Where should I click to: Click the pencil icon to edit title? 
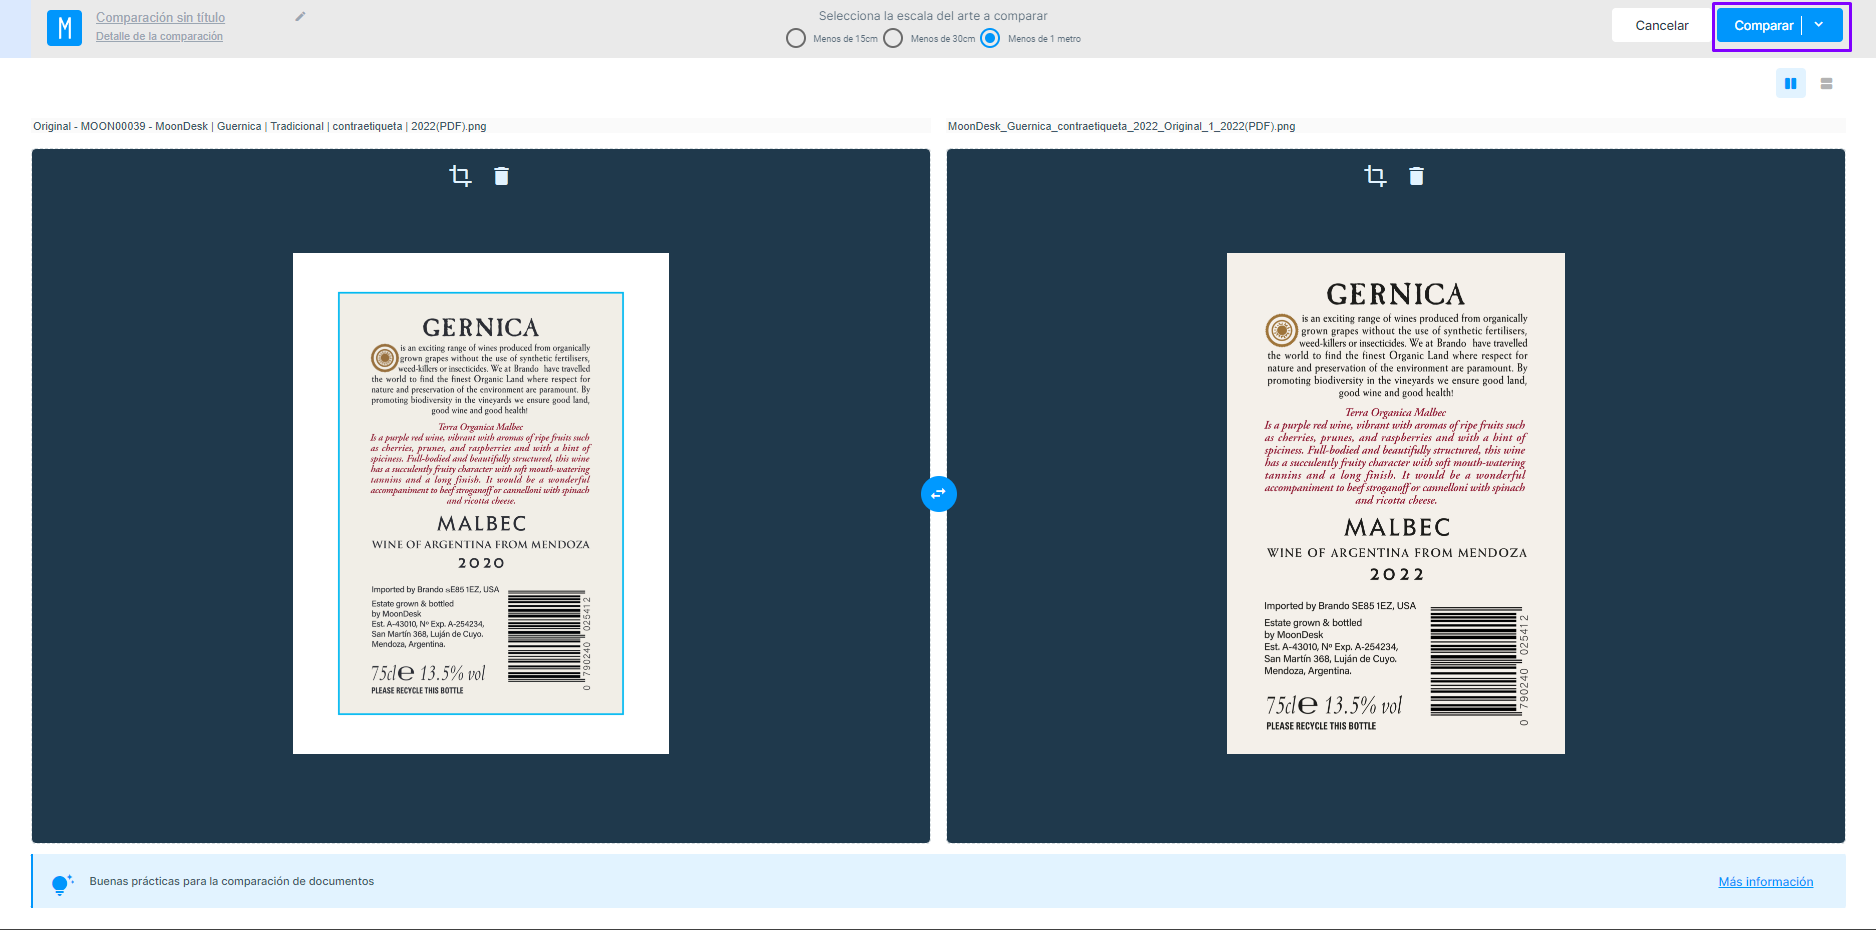(300, 17)
